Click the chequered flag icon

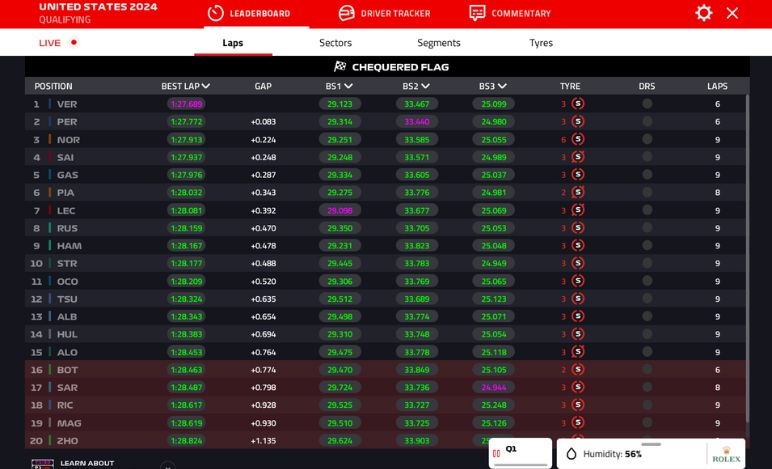pos(340,67)
